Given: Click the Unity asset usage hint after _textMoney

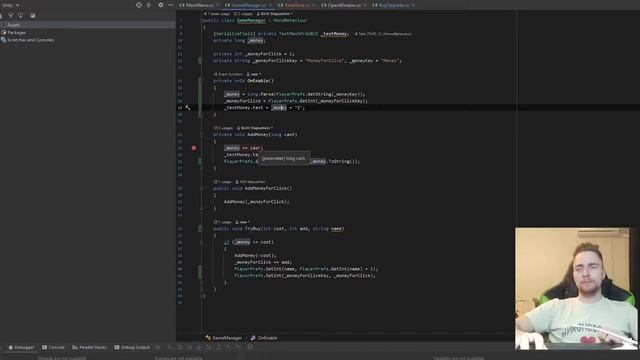Looking at the screenshot, I should [x=383, y=34].
